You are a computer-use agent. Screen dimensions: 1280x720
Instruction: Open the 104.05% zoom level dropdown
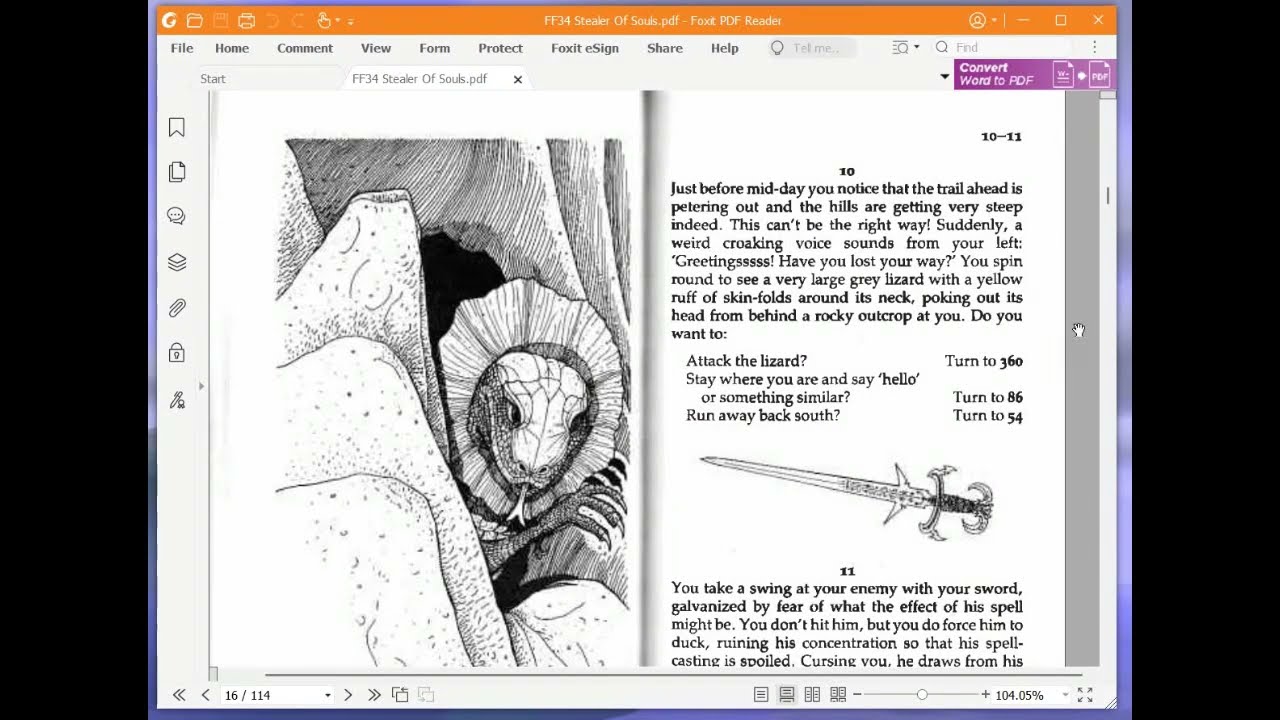[x=1065, y=695]
